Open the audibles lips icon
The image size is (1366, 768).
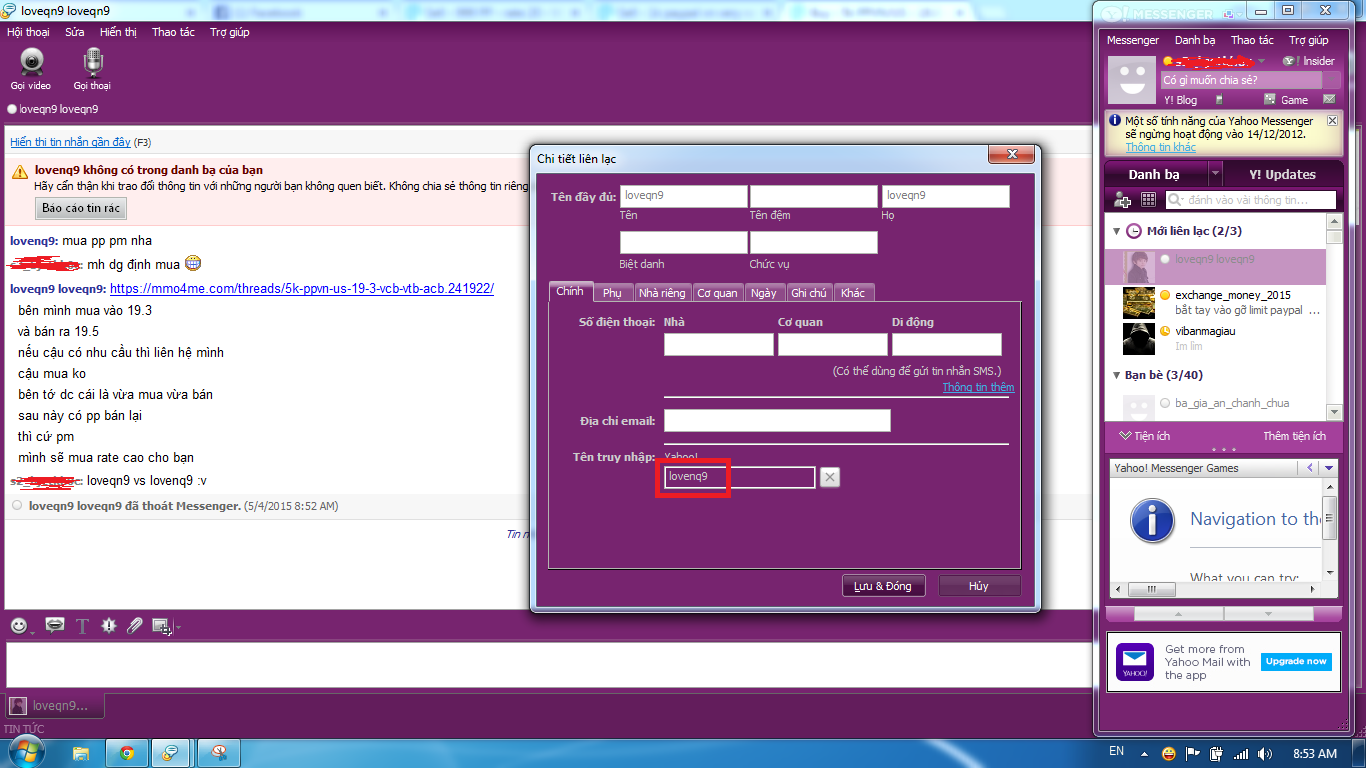(x=55, y=626)
